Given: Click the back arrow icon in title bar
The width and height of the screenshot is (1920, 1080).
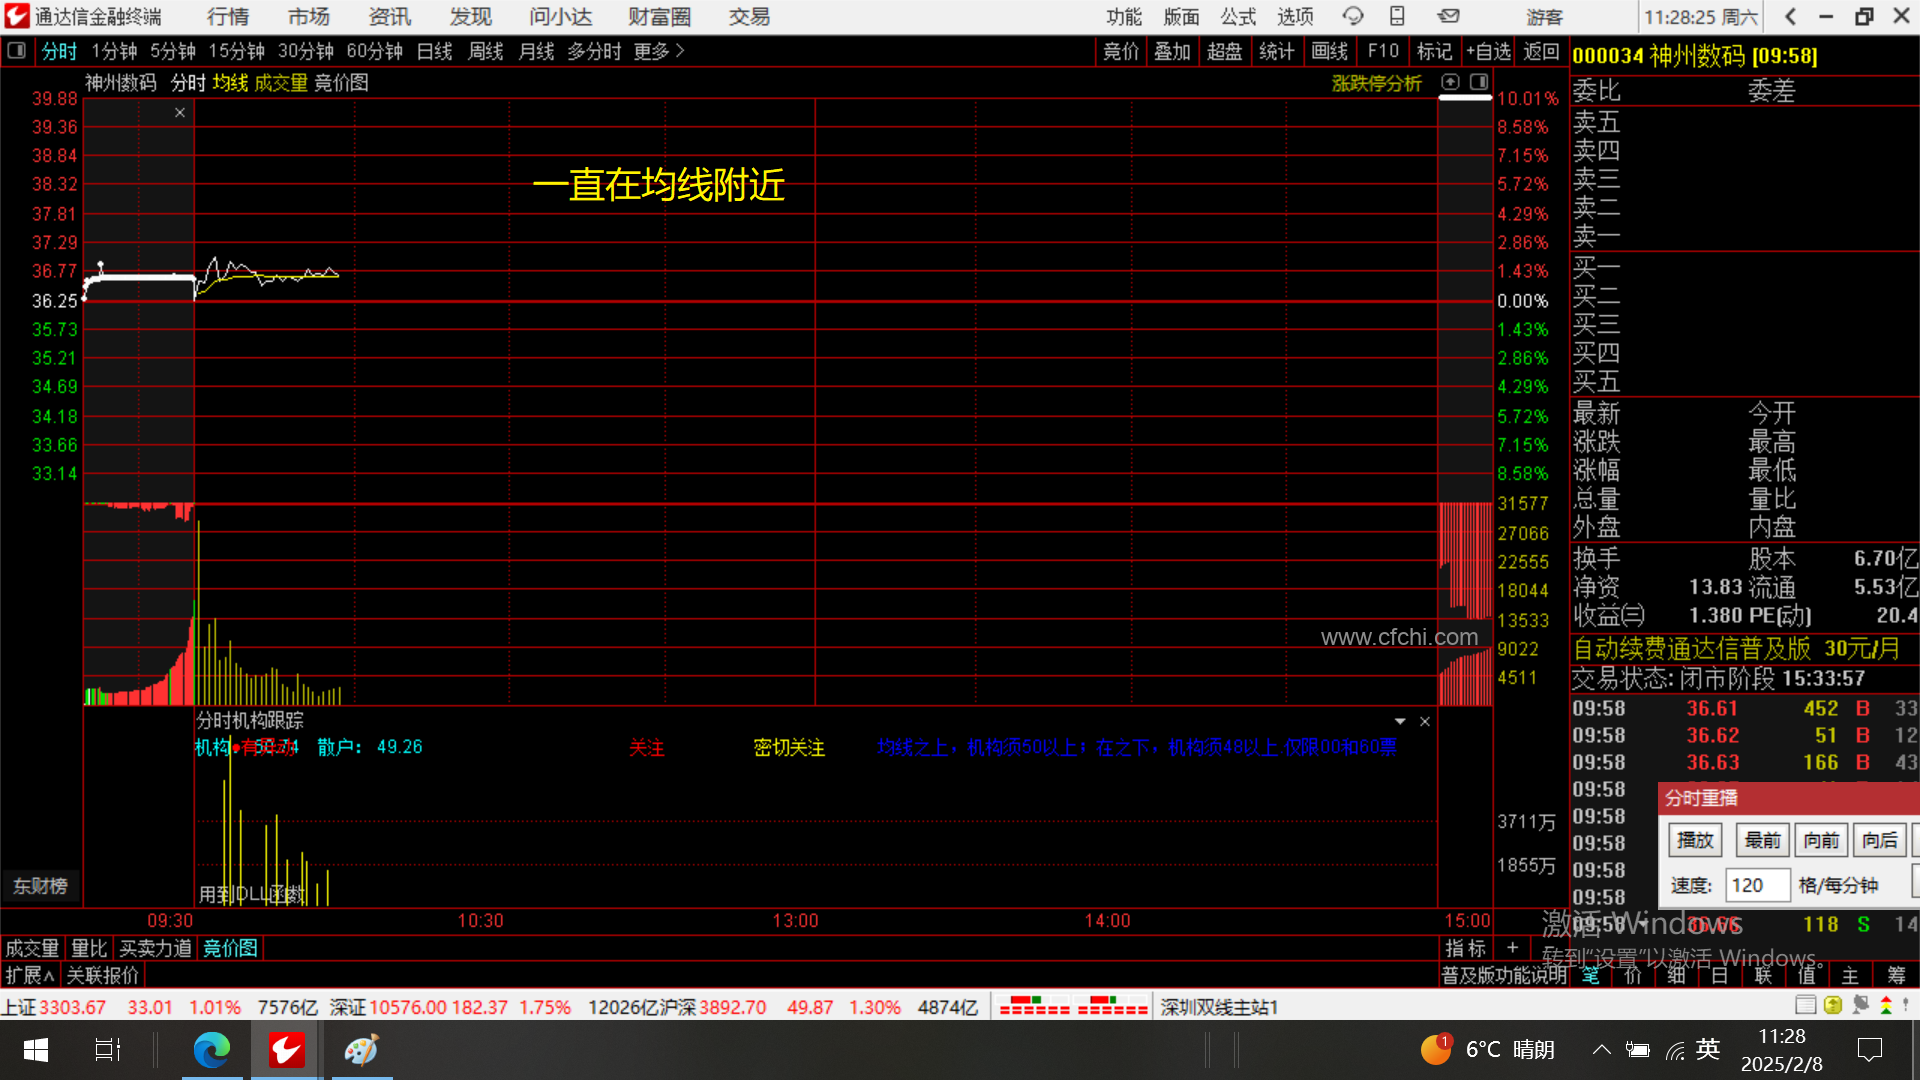Looking at the screenshot, I should pos(1790,16).
